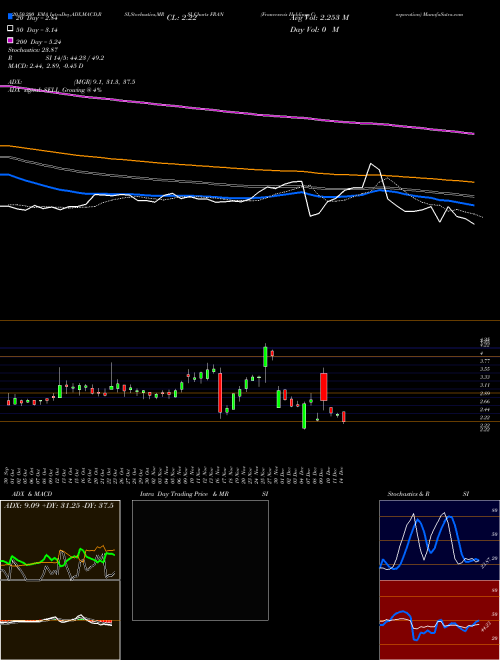500x660 pixels.
Task: Select the '50 Day = 3.14' legend label
Action: 37,29
